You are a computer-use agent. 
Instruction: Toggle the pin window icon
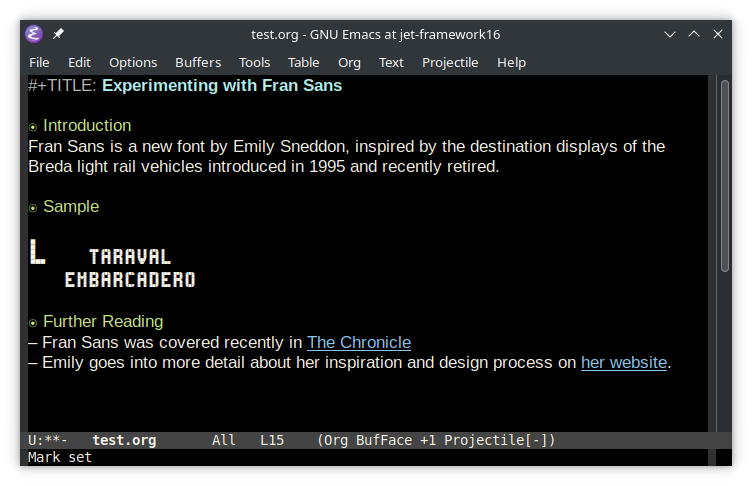58,34
